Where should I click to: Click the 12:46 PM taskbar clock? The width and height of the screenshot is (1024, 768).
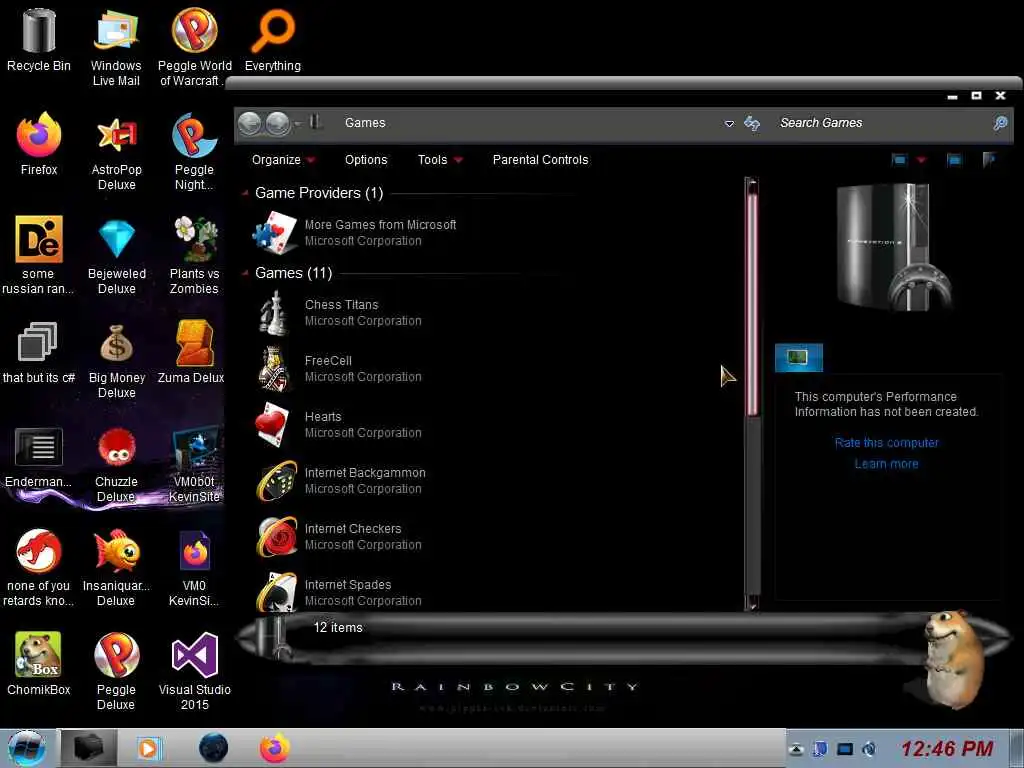[946, 748]
